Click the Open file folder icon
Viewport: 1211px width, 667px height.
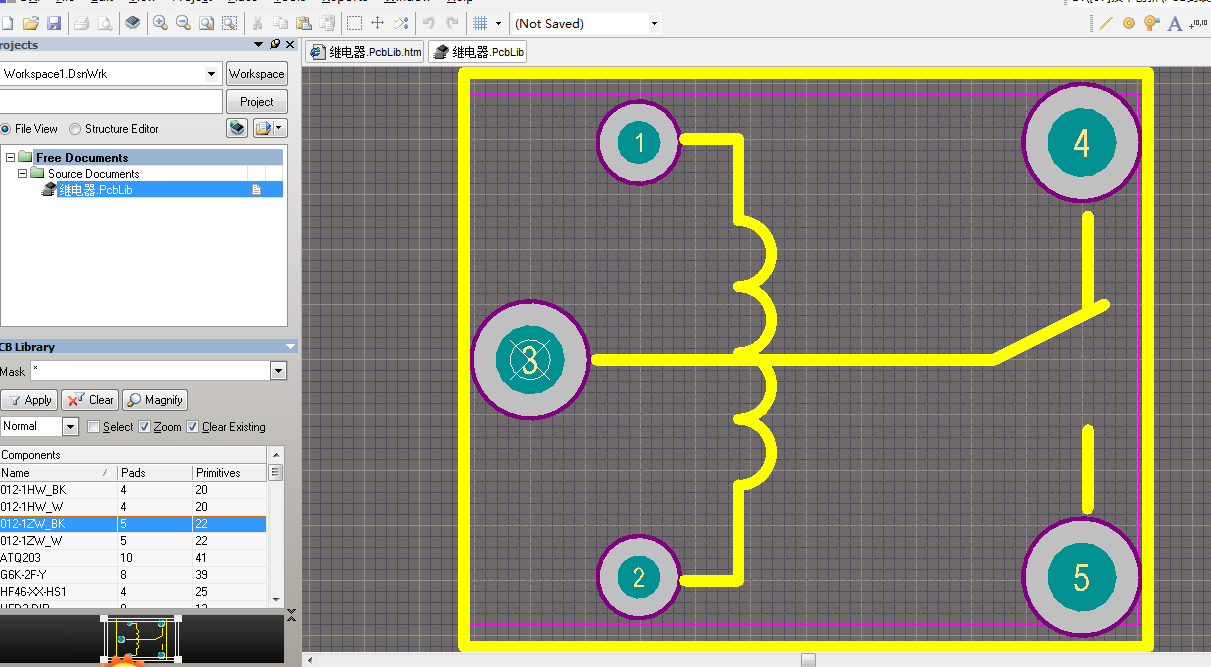pyautogui.click(x=31, y=22)
